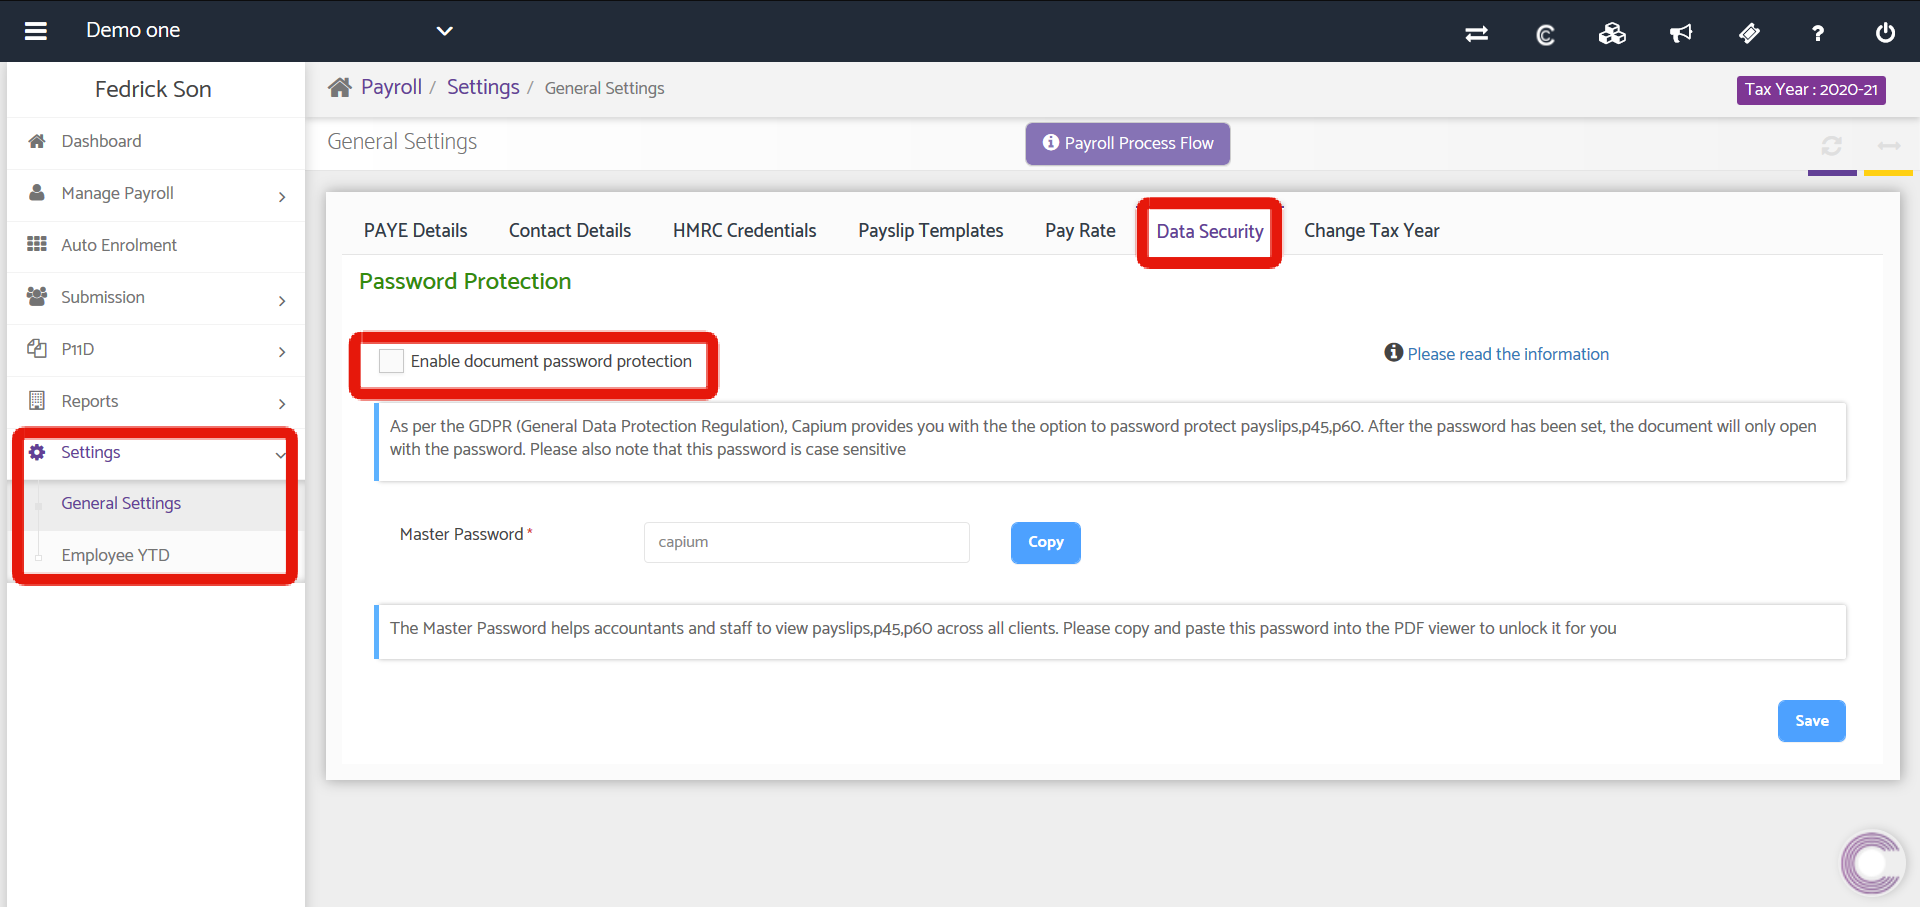Image resolution: width=1920 pixels, height=907 pixels.
Task: Switch to Payslip Templates tab
Action: [931, 230]
